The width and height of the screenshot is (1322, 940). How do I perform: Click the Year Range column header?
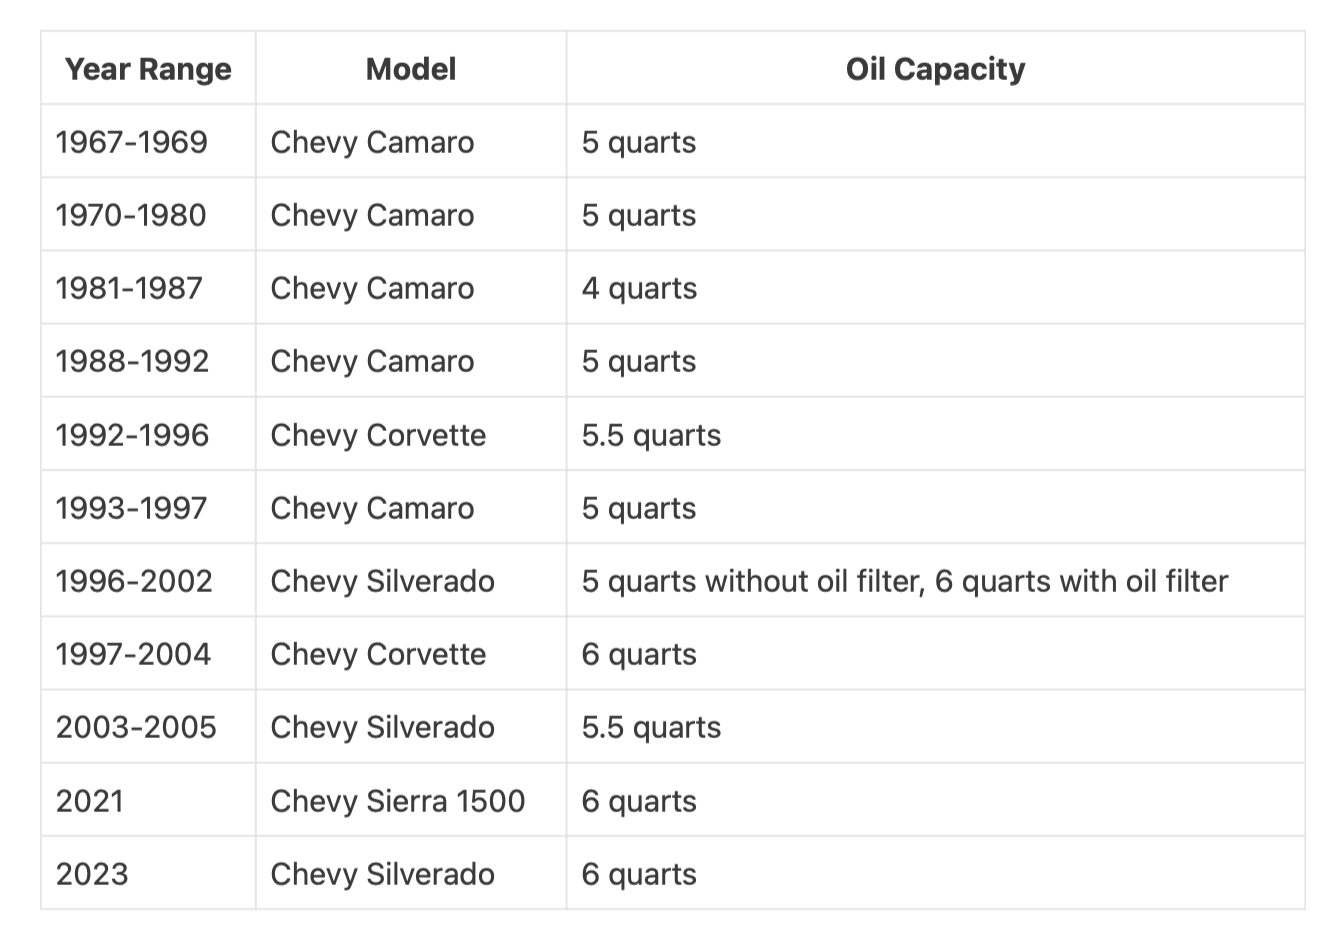point(148,69)
